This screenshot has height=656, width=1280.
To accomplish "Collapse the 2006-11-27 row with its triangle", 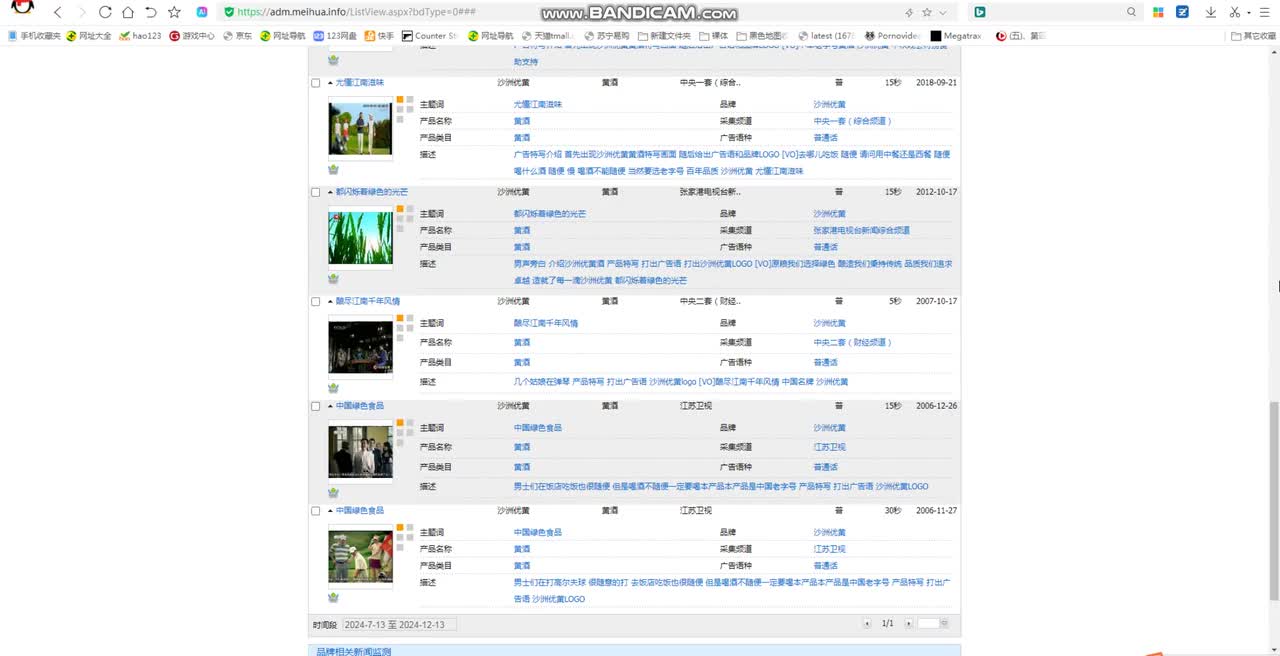I will [330, 511].
